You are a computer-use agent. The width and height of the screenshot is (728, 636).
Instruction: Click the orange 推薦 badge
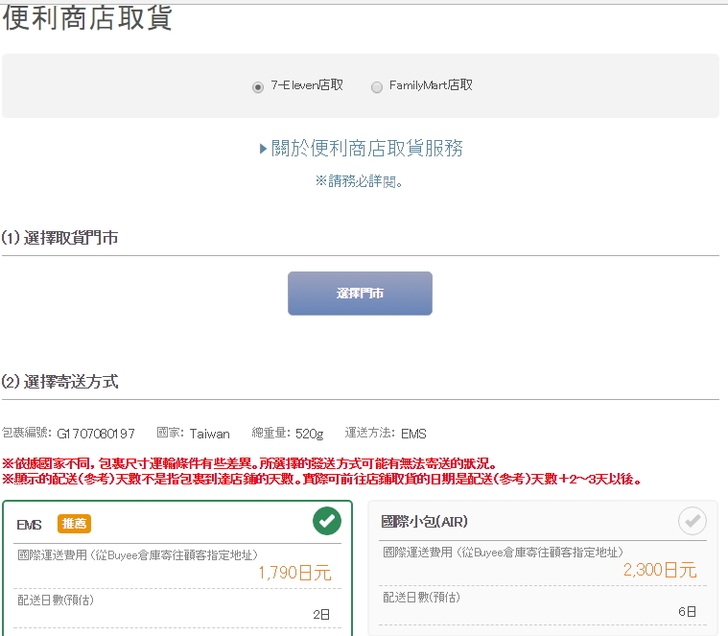[x=74, y=524]
